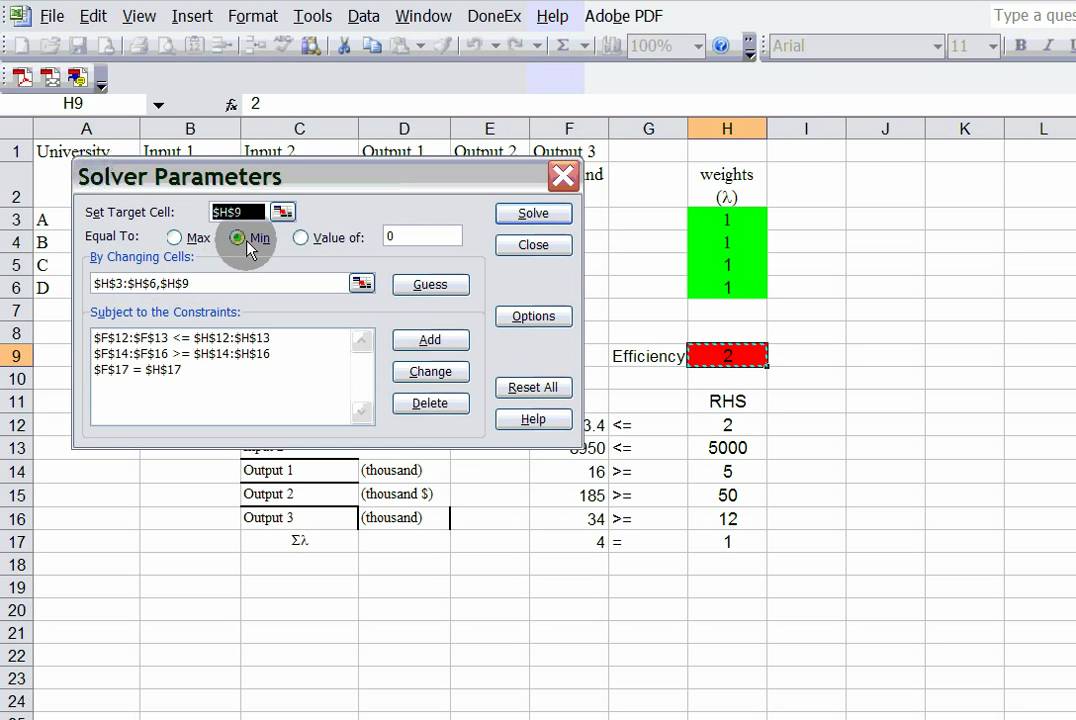This screenshot has height=720, width=1076.
Task: Click the Options button
Action: click(533, 316)
